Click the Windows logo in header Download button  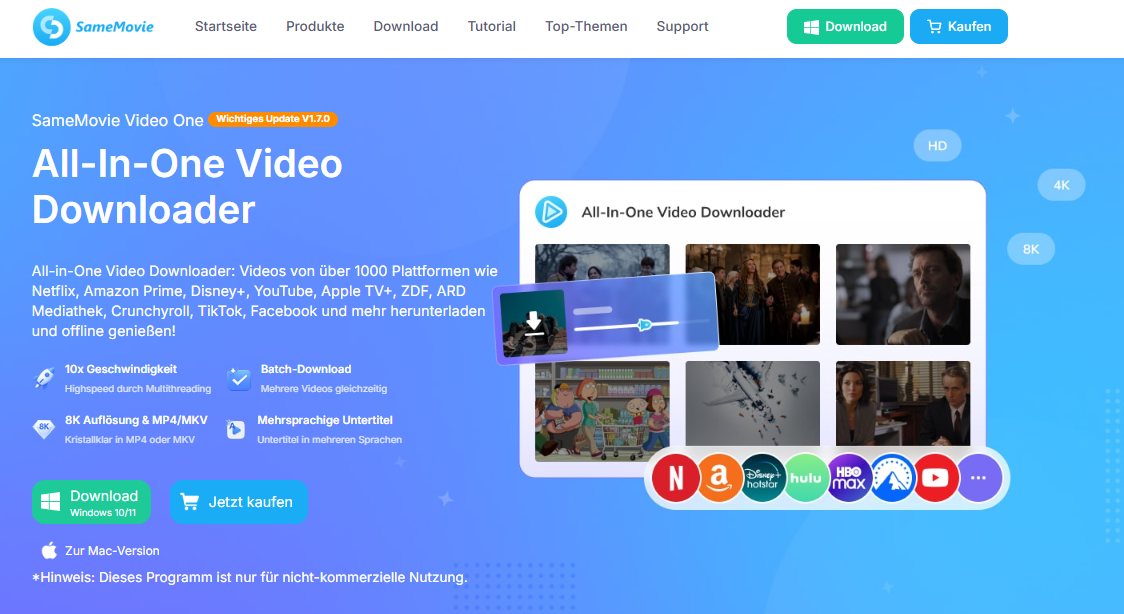pyautogui.click(x=811, y=27)
